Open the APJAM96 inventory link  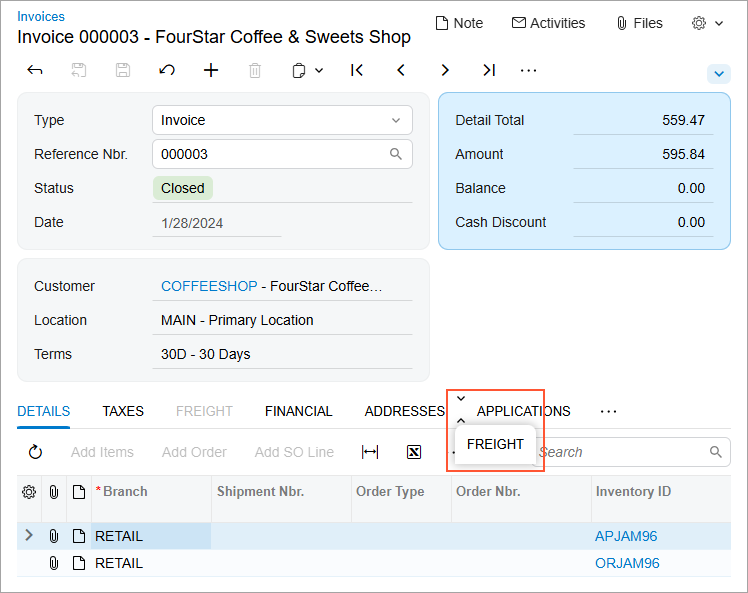(x=626, y=536)
